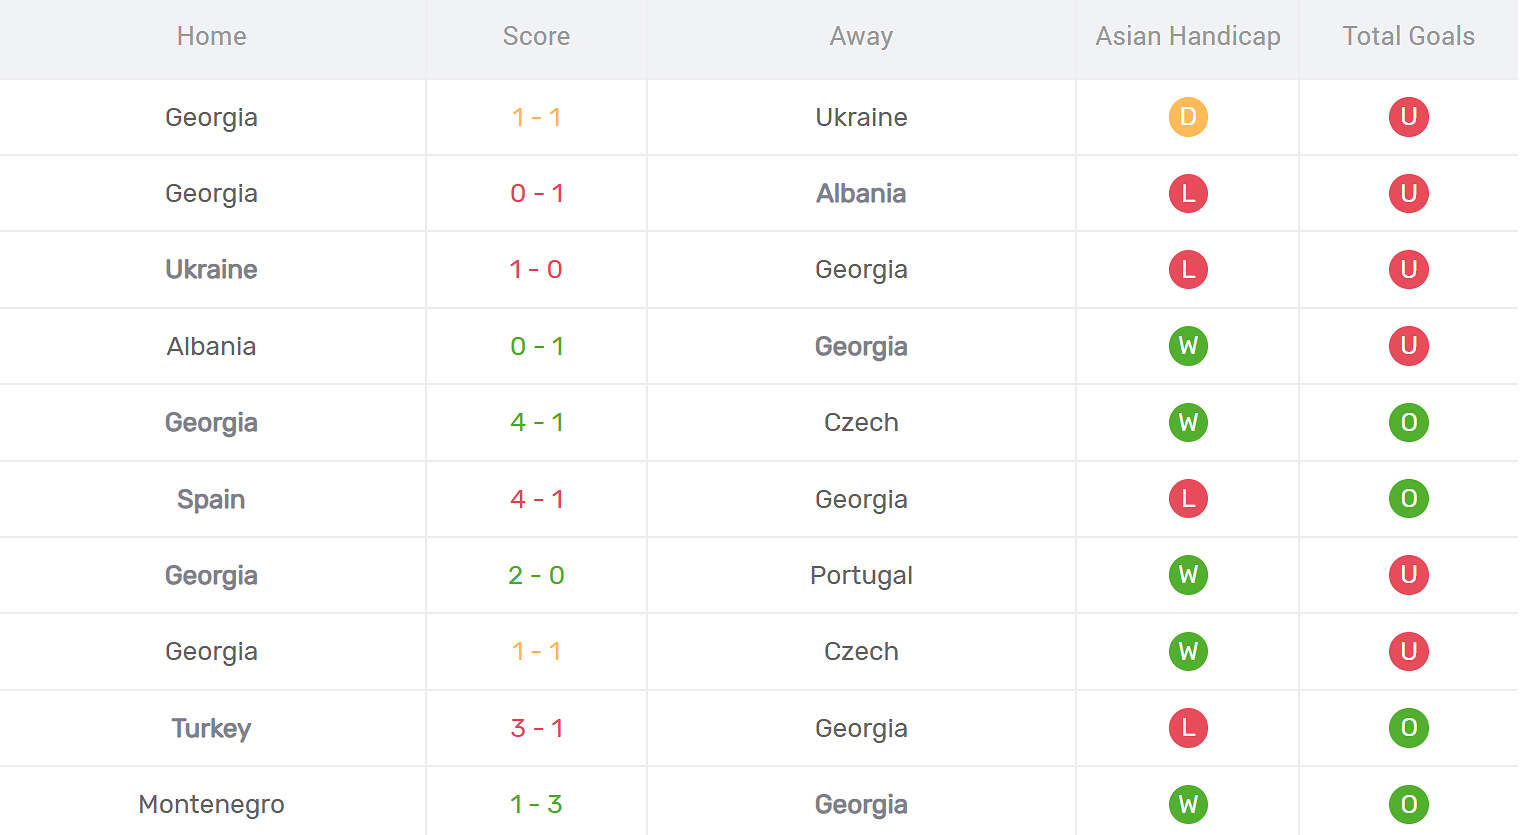The width and height of the screenshot is (1521, 835).
Task: Select the Score column header
Action: pos(536,36)
